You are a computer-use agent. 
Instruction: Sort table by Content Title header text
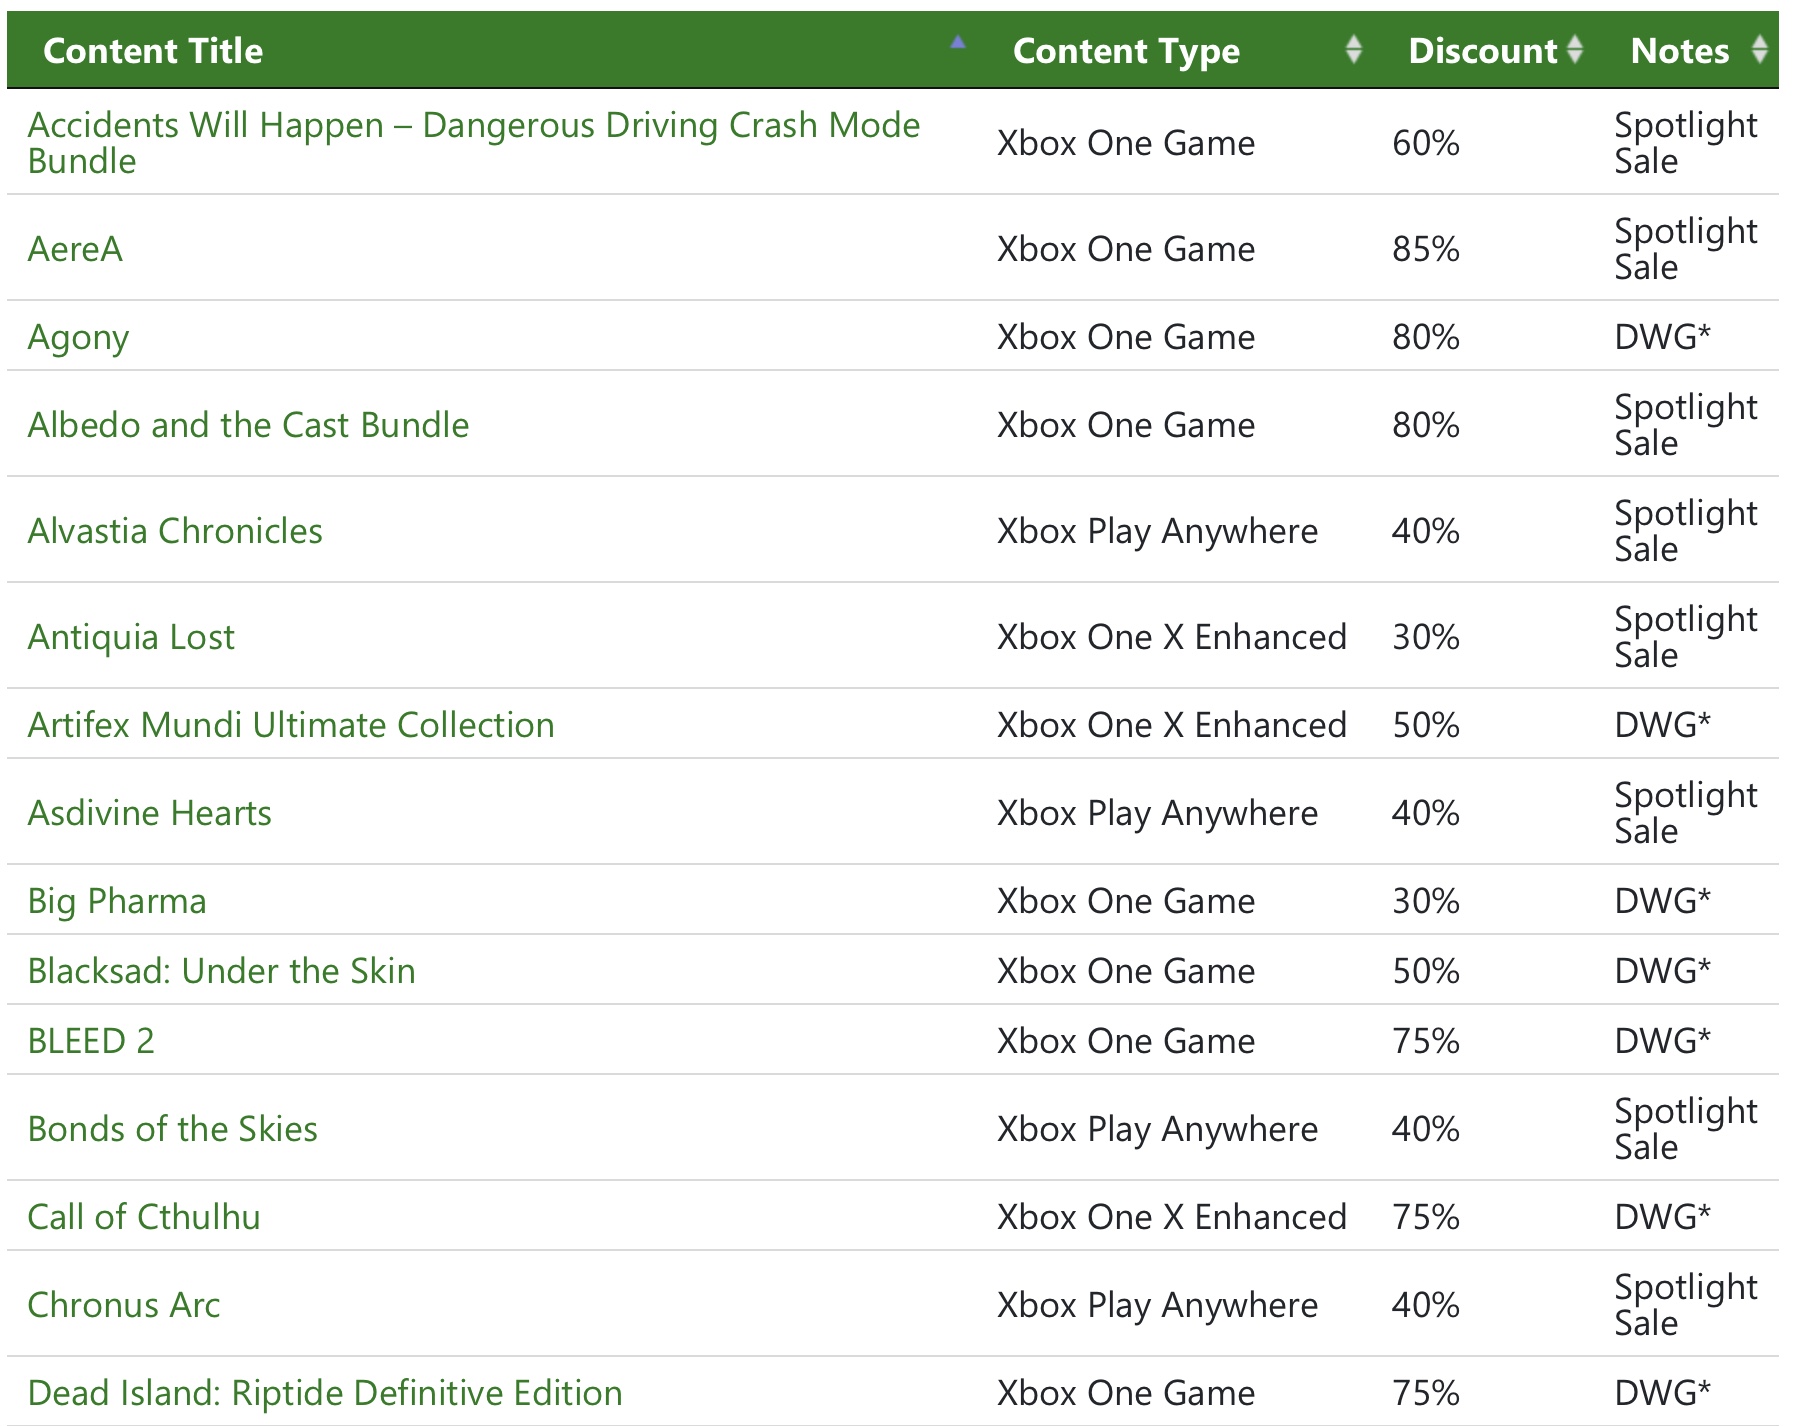(153, 51)
